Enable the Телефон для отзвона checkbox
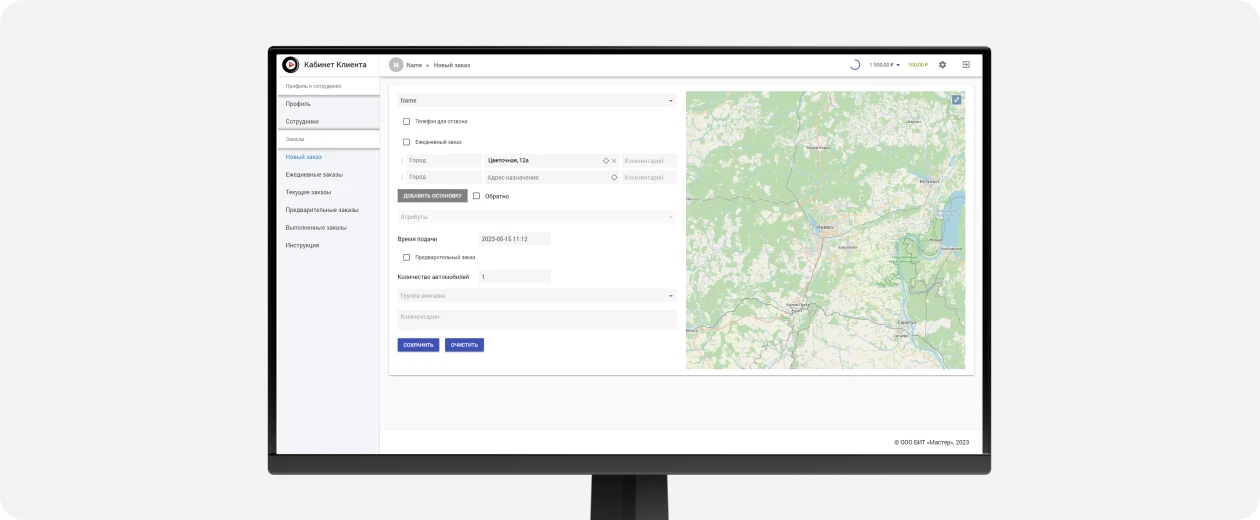Viewport: 1260px width, 520px height. [406, 122]
